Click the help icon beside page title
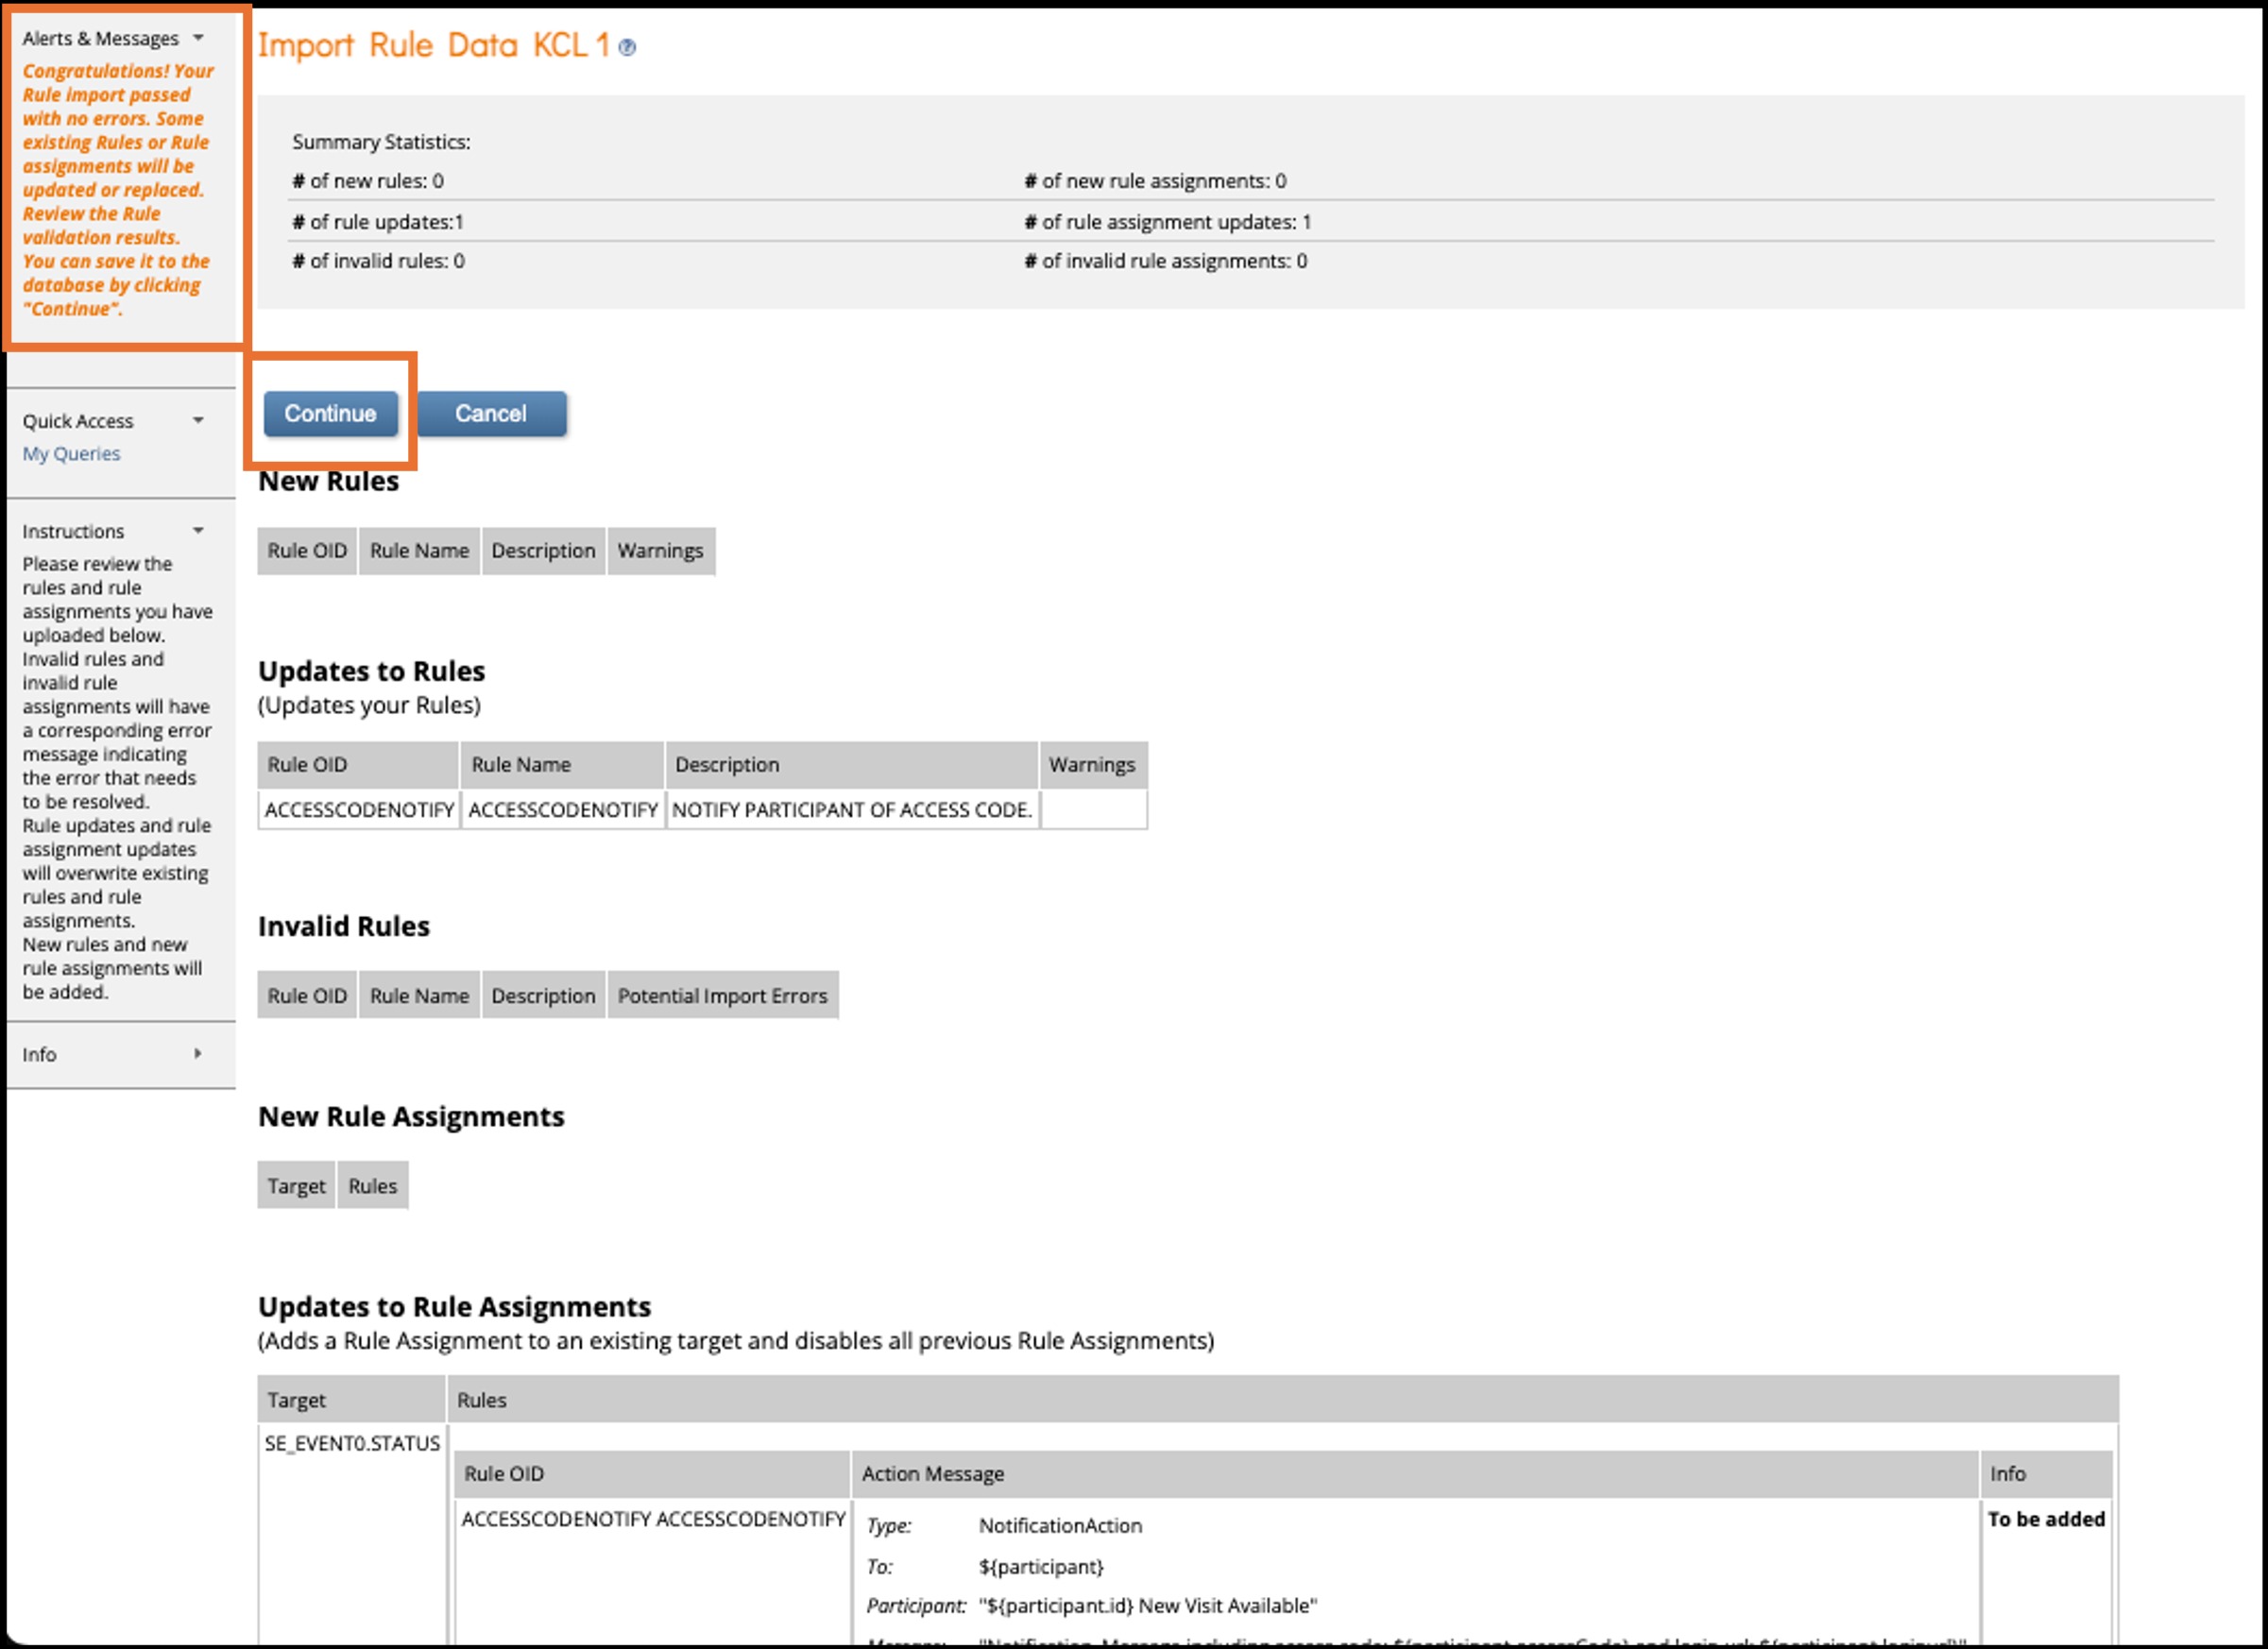Image resolution: width=2268 pixels, height=1649 pixels. (627, 47)
